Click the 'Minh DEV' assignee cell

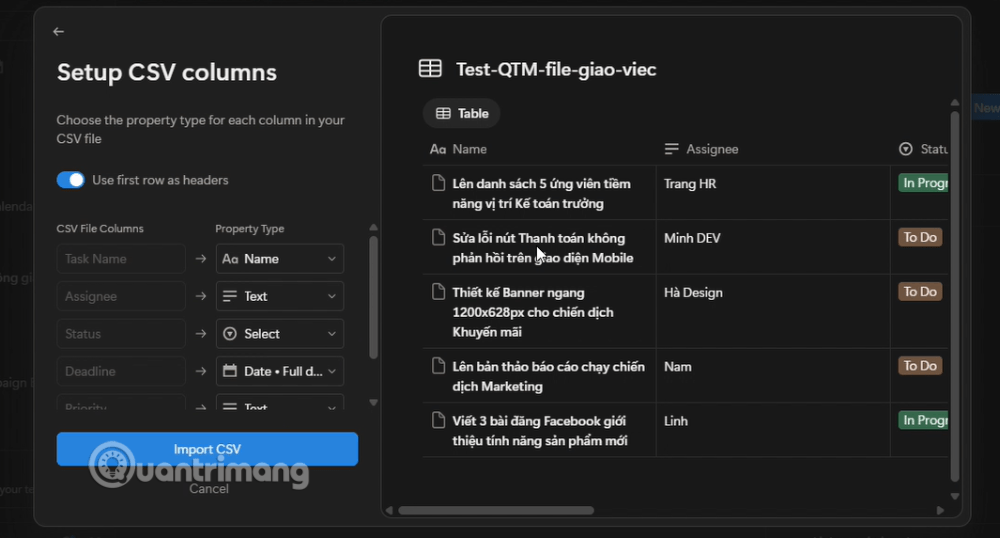tap(692, 238)
